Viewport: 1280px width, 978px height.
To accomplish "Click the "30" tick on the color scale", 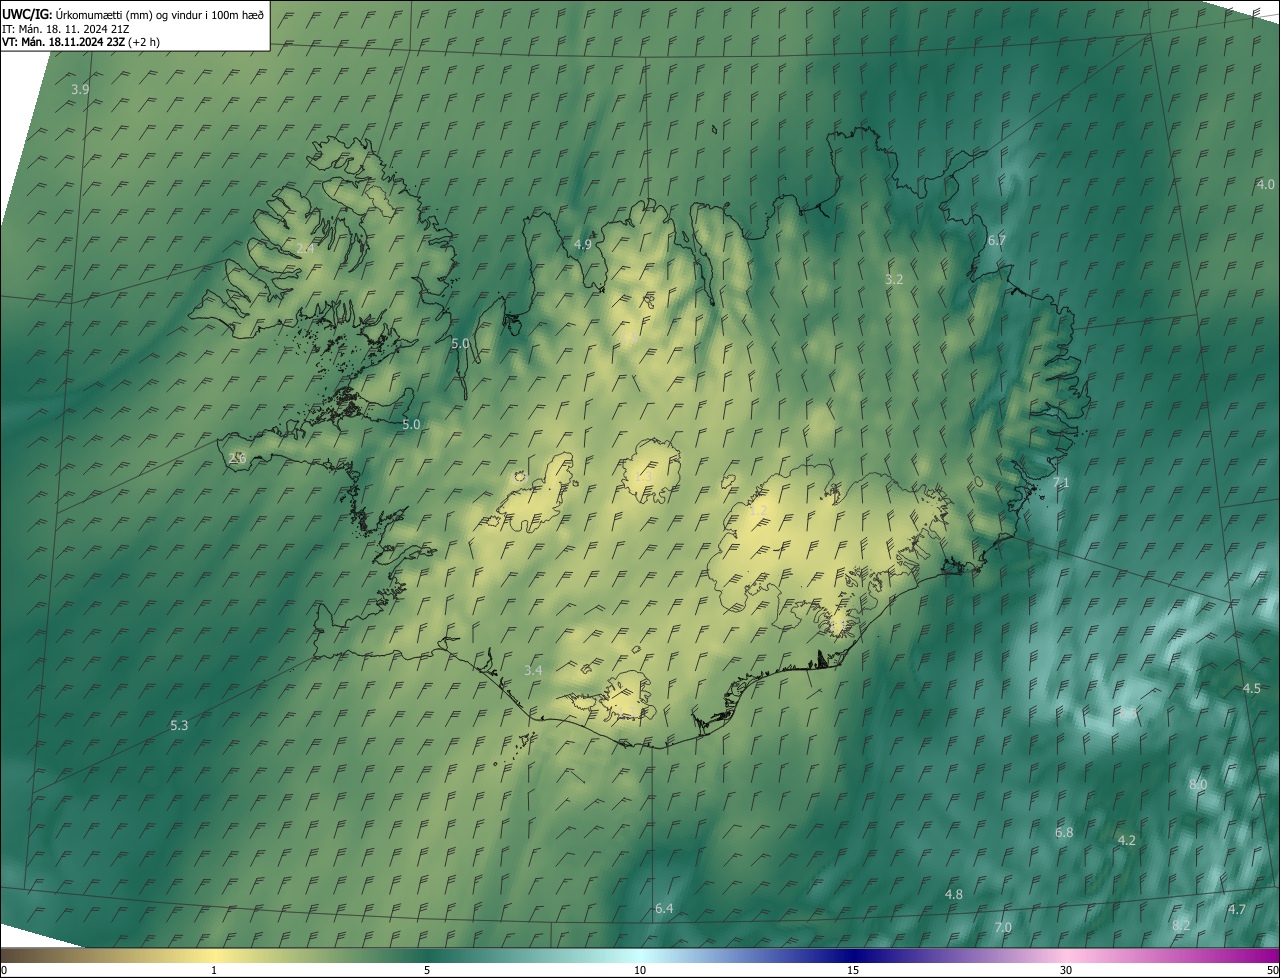I will click(x=1066, y=971).
